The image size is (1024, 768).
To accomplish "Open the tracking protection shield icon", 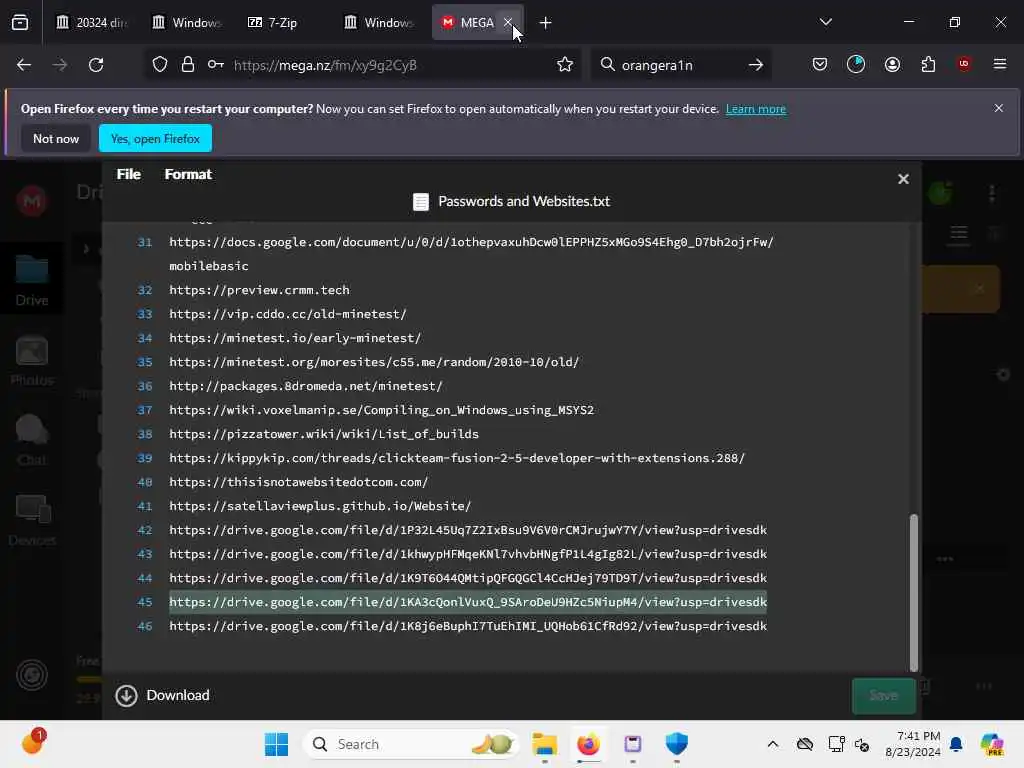I will pos(160,65).
